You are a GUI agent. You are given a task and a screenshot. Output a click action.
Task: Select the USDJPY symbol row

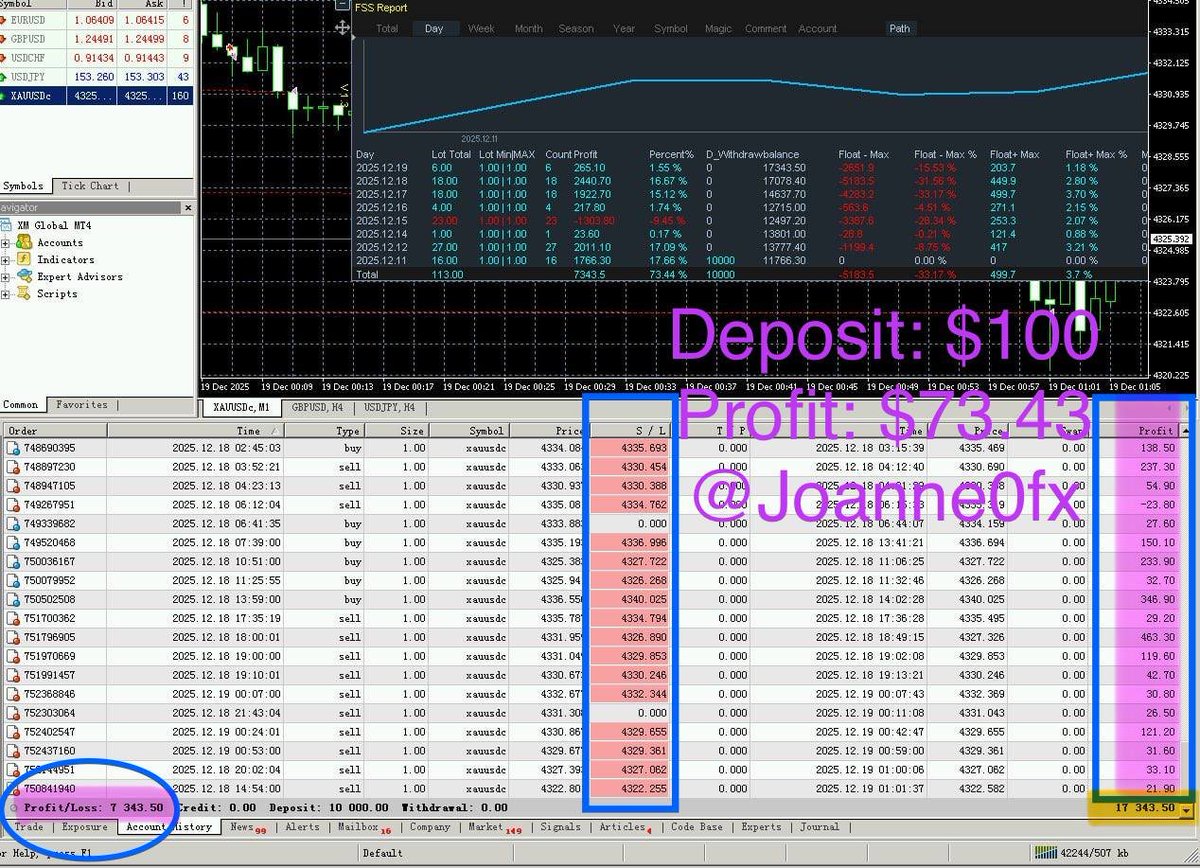(x=97, y=77)
